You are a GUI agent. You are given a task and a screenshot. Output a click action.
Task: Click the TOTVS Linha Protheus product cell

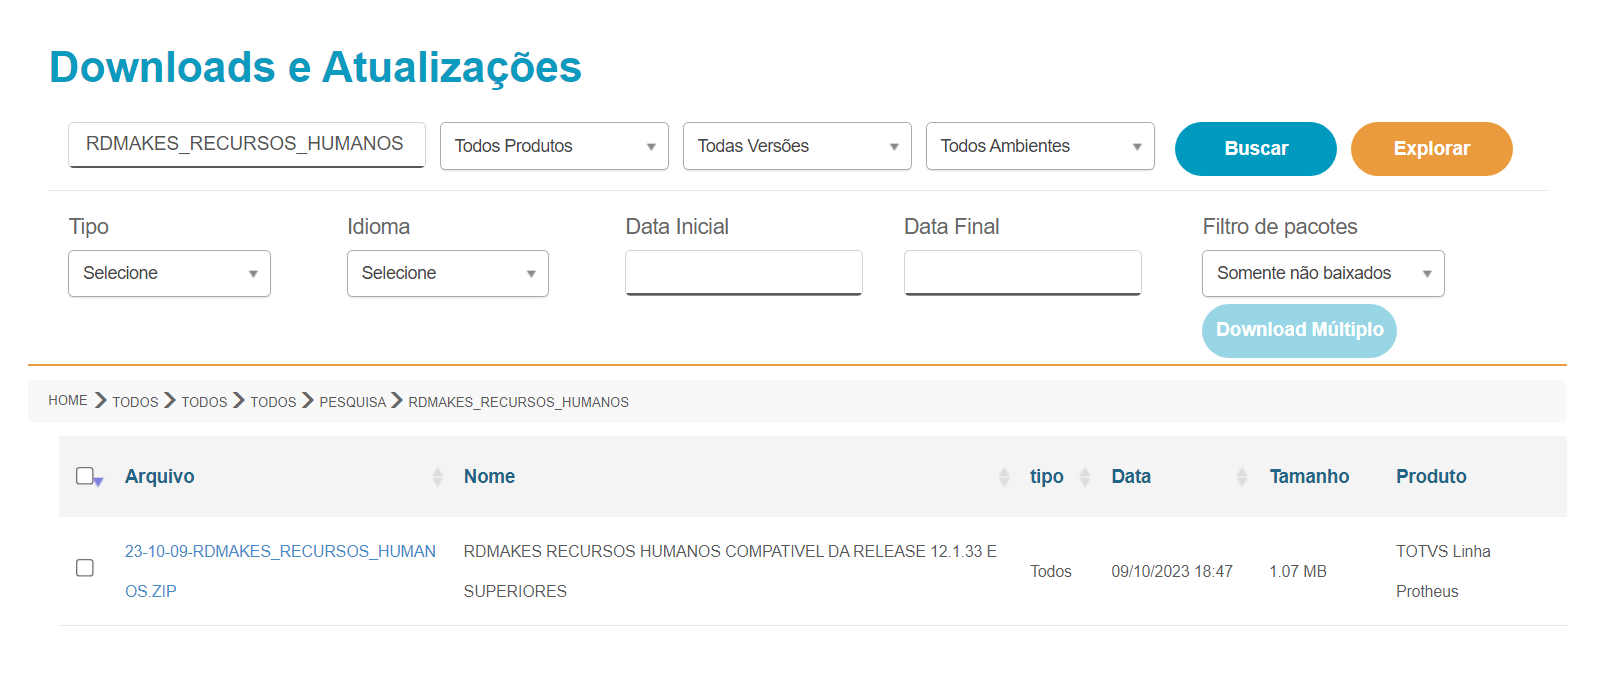pyautogui.click(x=1443, y=571)
